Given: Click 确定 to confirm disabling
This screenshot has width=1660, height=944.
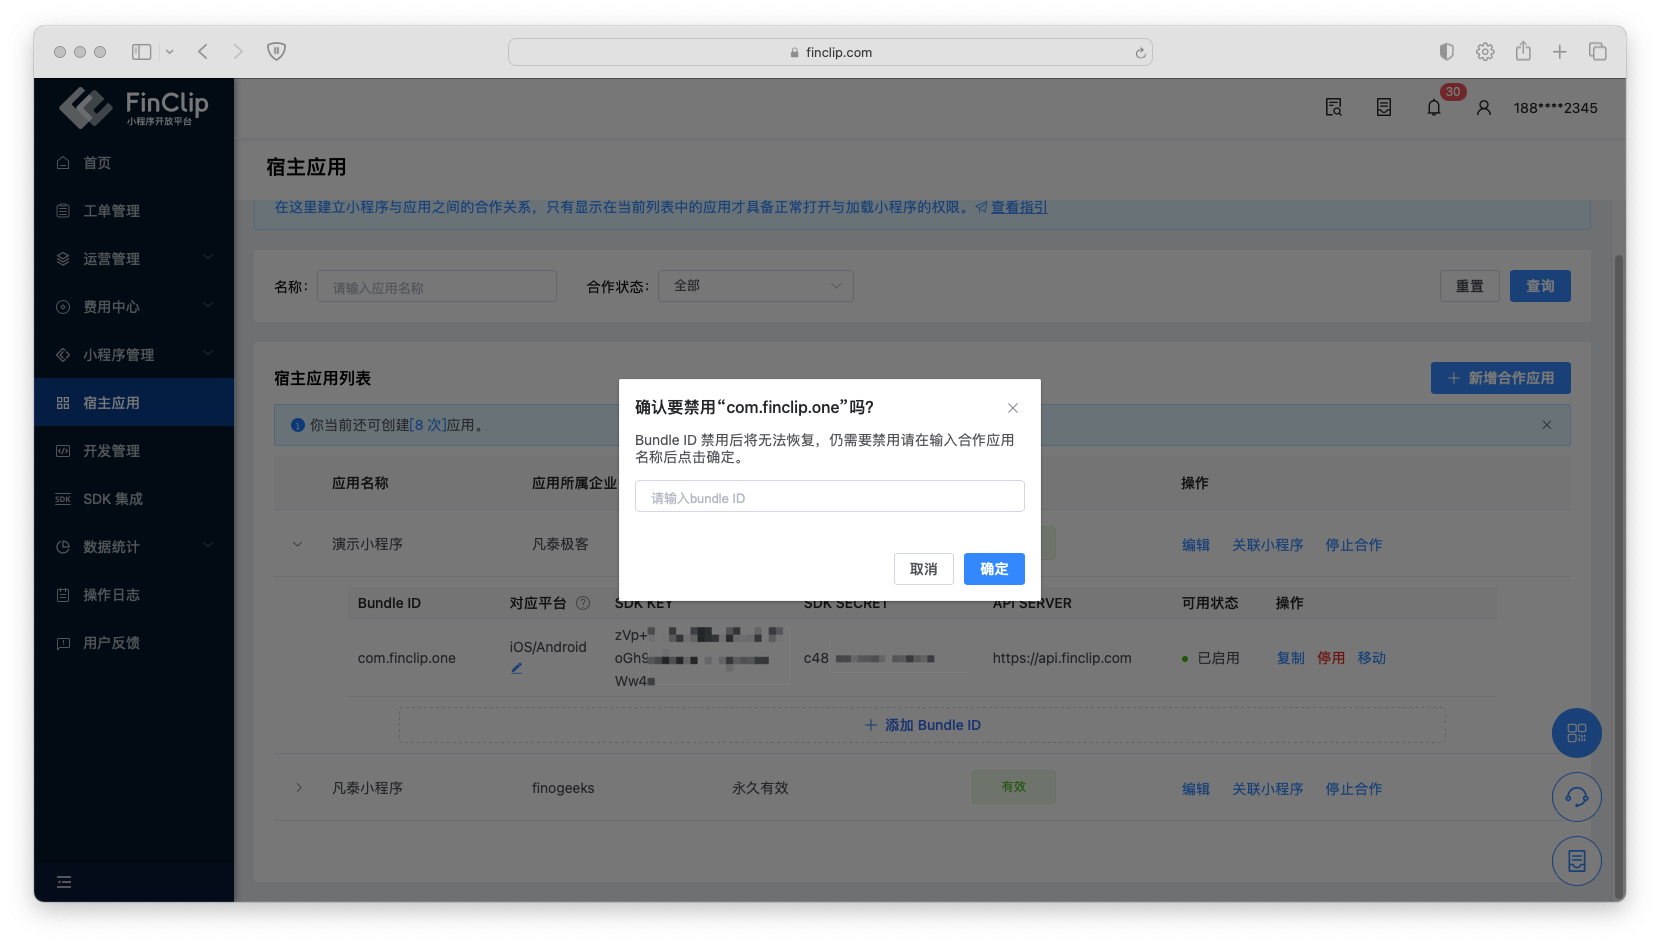Looking at the screenshot, I should (993, 569).
